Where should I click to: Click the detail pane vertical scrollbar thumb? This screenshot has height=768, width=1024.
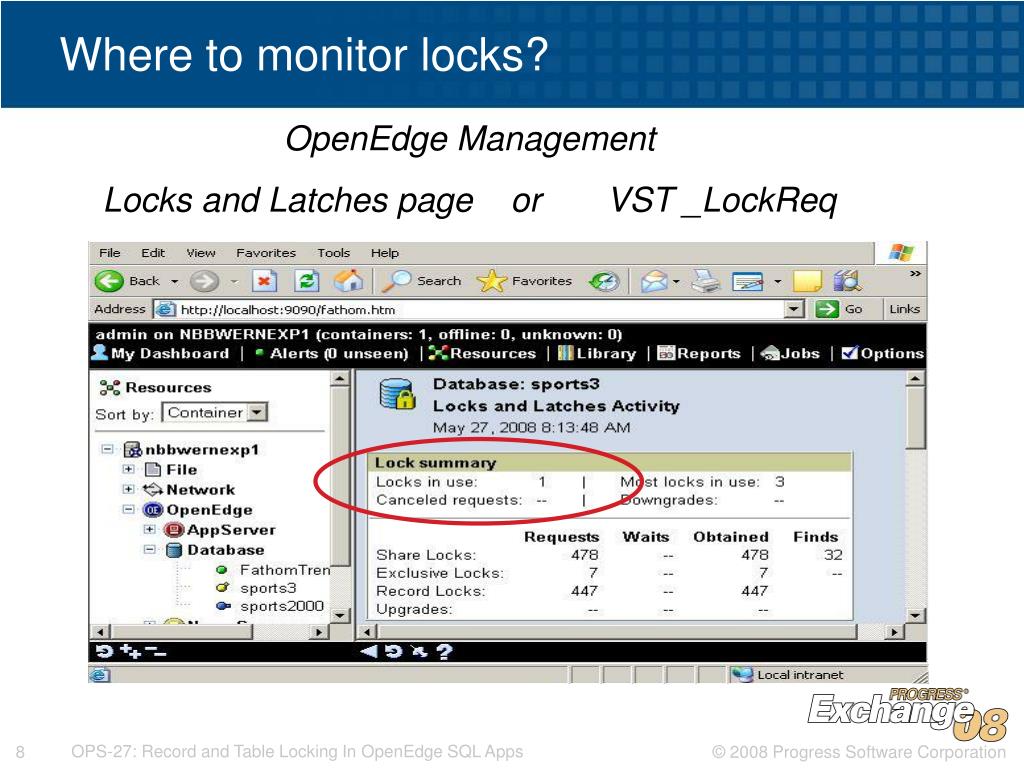pyautogui.click(x=916, y=417)
